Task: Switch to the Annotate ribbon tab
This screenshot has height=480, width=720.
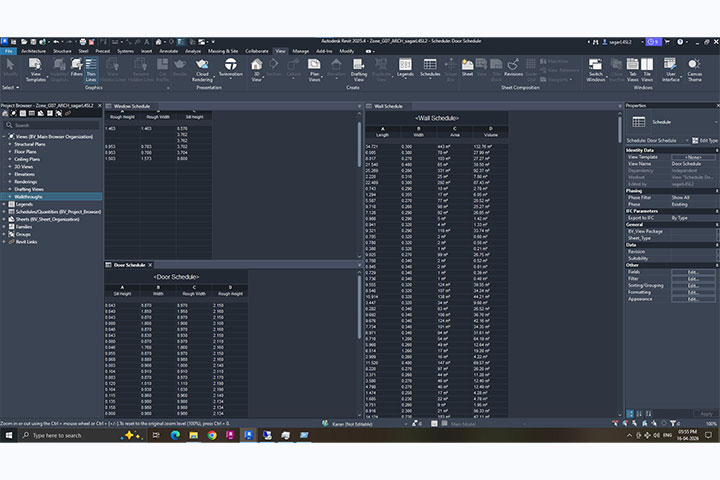Action: (169, 51)
